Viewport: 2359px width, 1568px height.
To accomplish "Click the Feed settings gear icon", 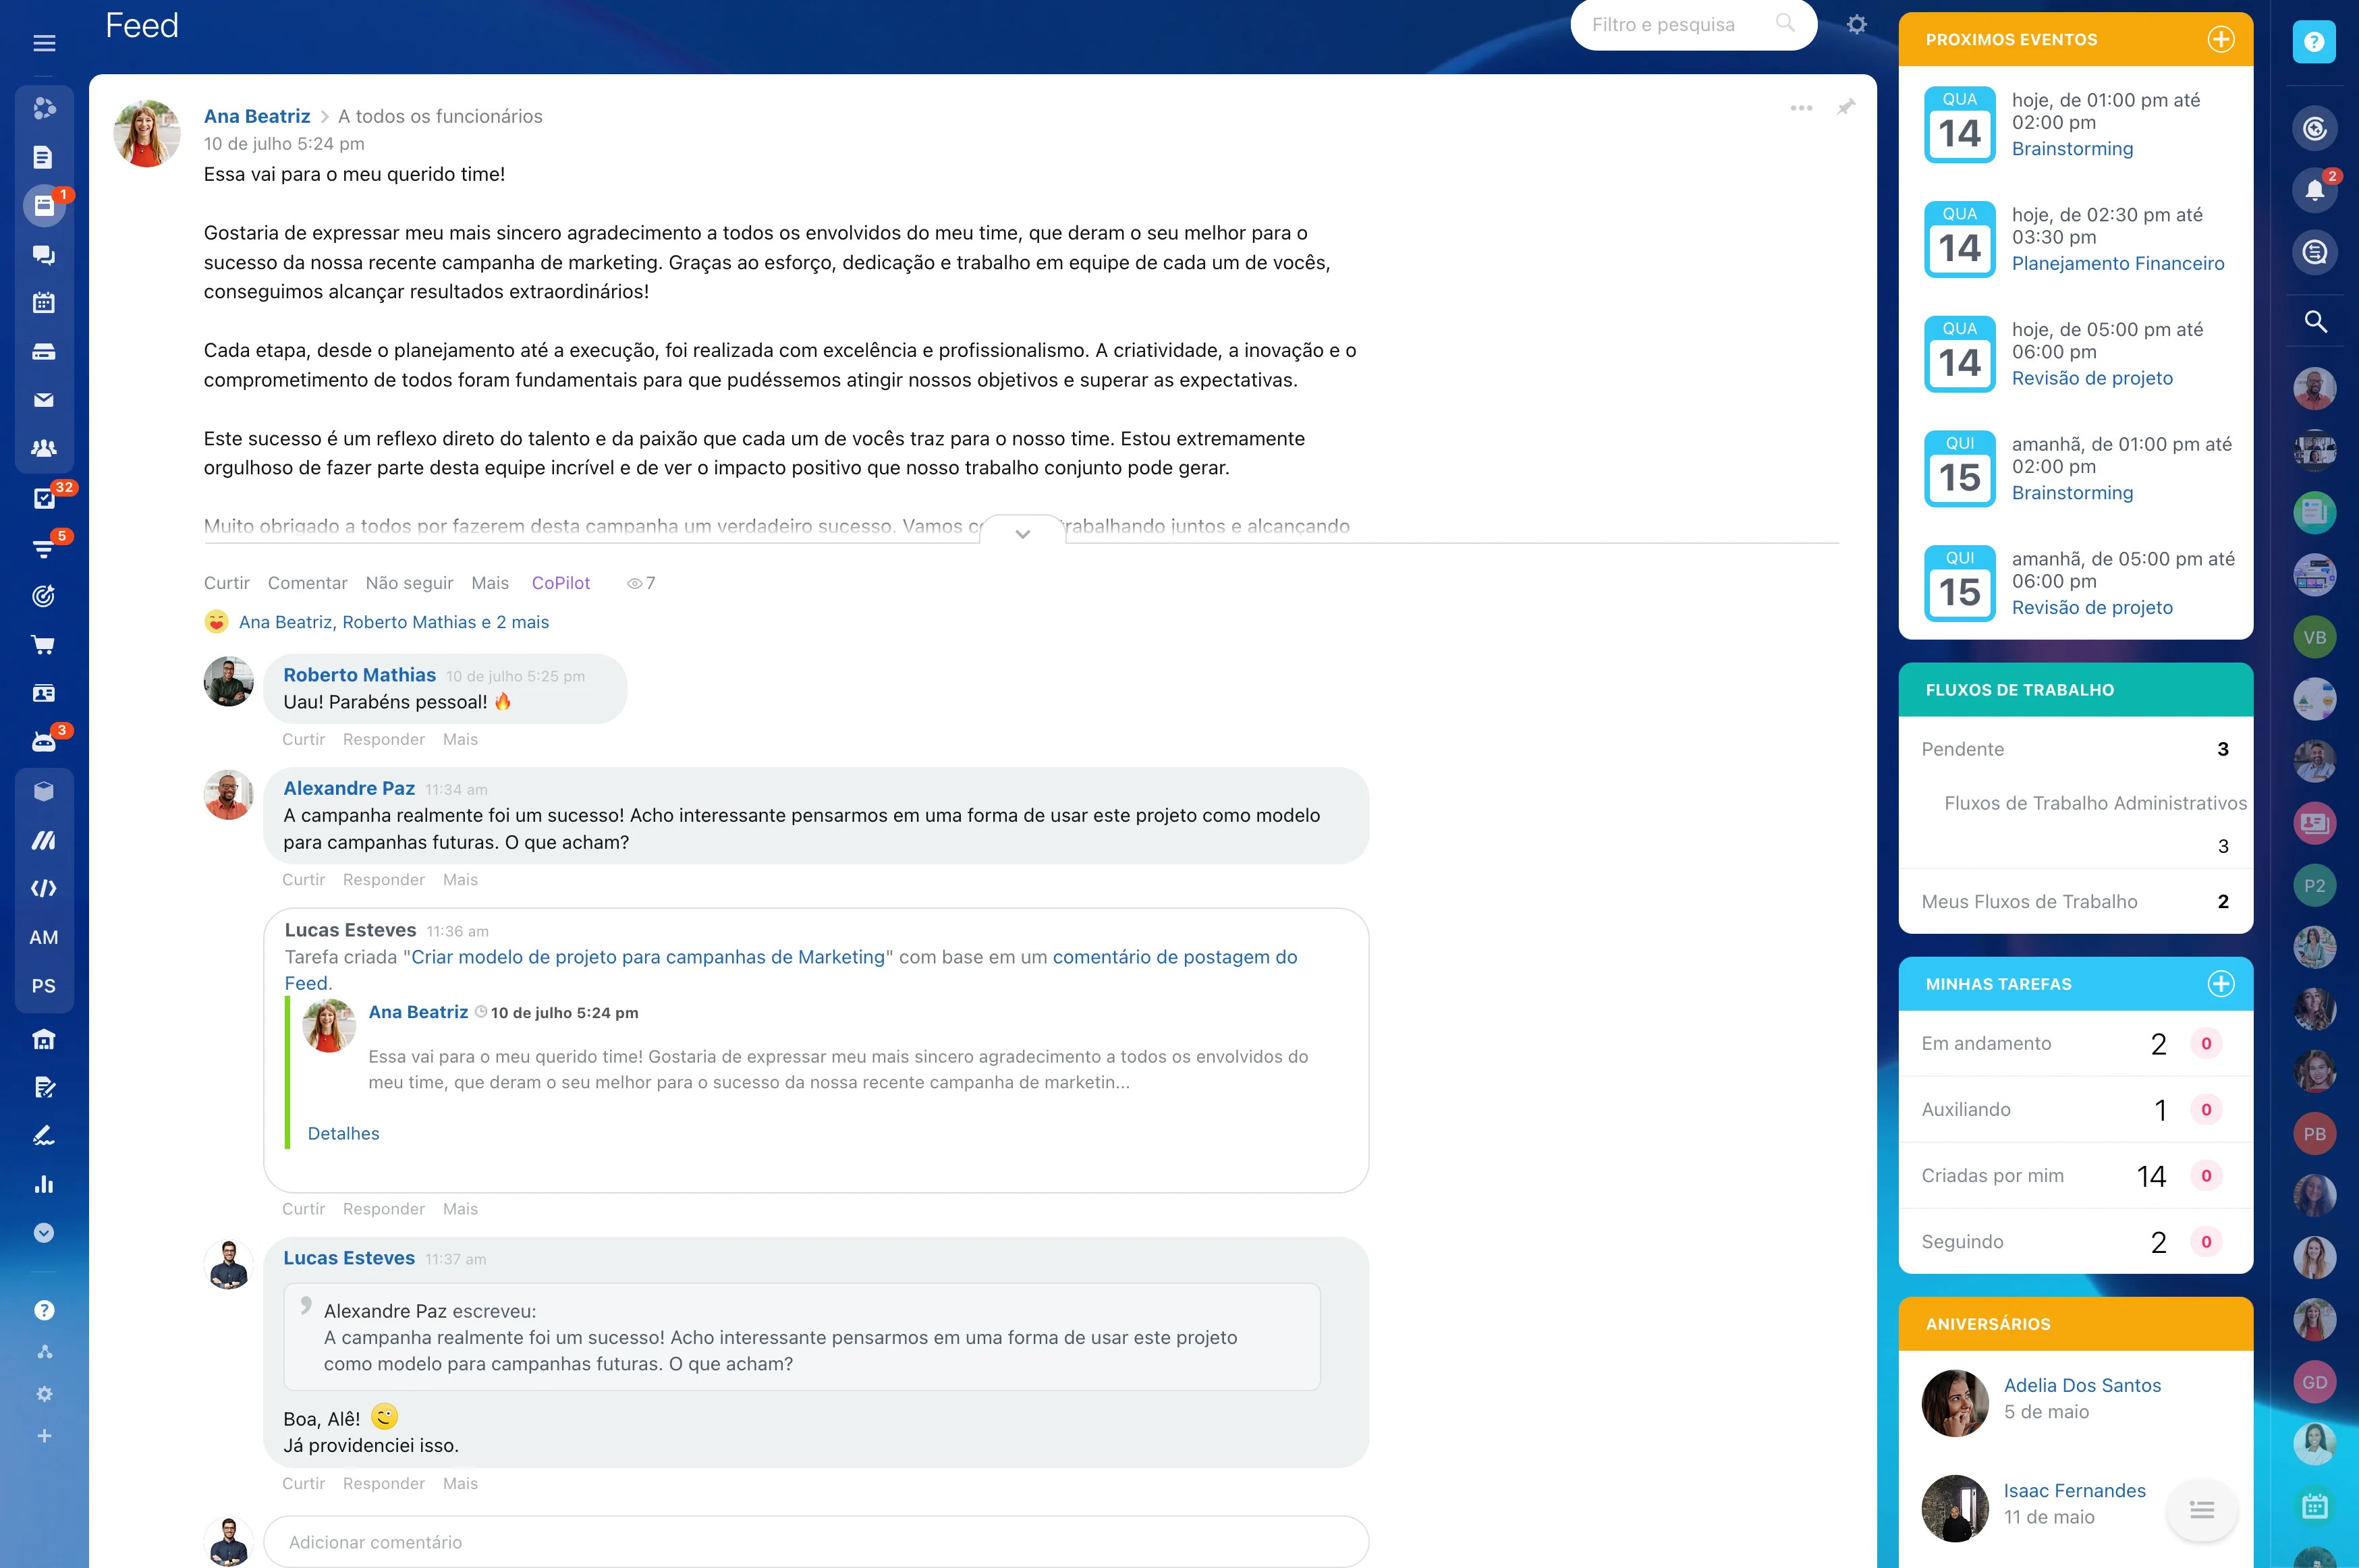I will tap(1857, 25).
